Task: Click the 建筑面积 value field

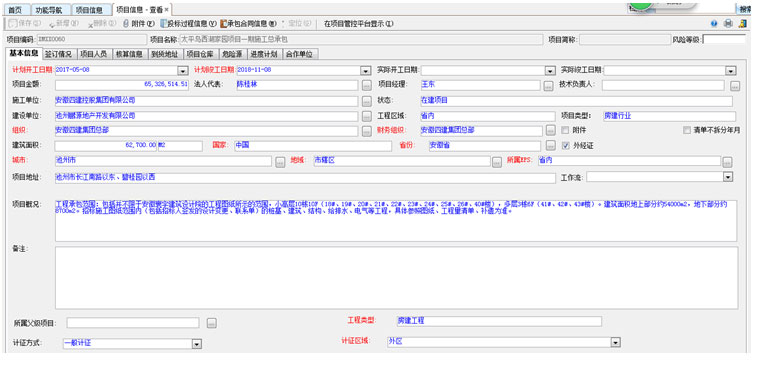Action: point(106,146)
